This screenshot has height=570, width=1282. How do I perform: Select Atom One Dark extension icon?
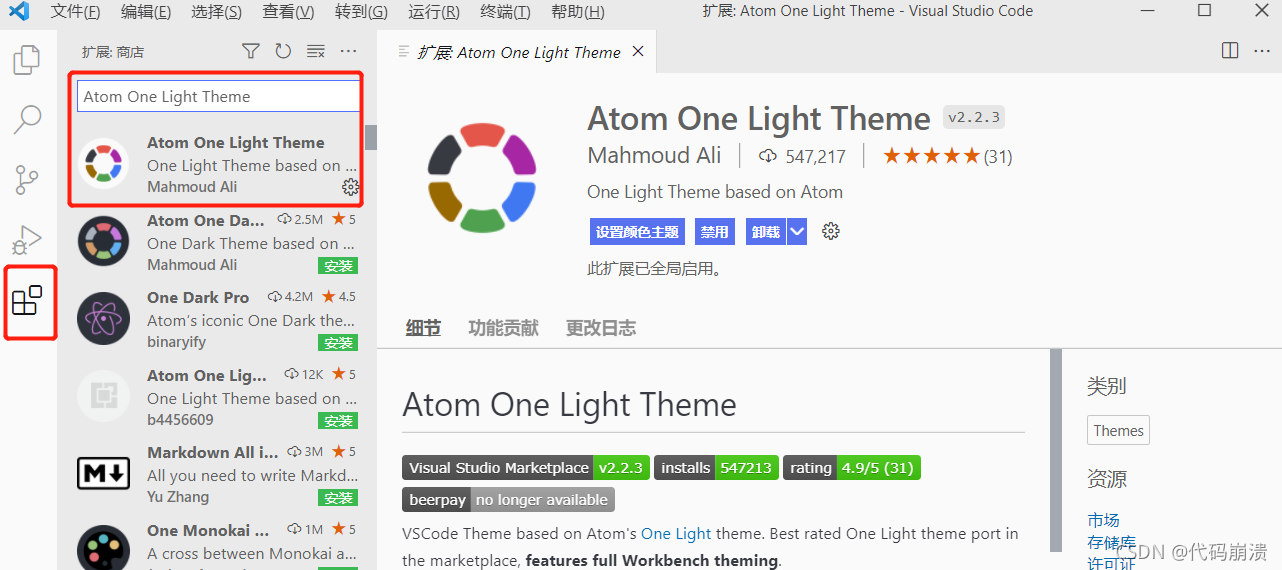point(103,242)
